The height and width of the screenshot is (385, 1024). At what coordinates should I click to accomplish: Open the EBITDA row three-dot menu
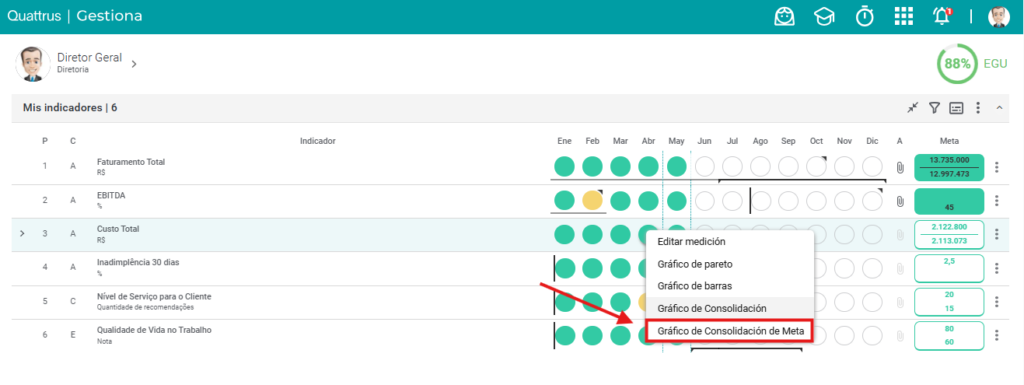pyautogui.click(x=997, y=200)
